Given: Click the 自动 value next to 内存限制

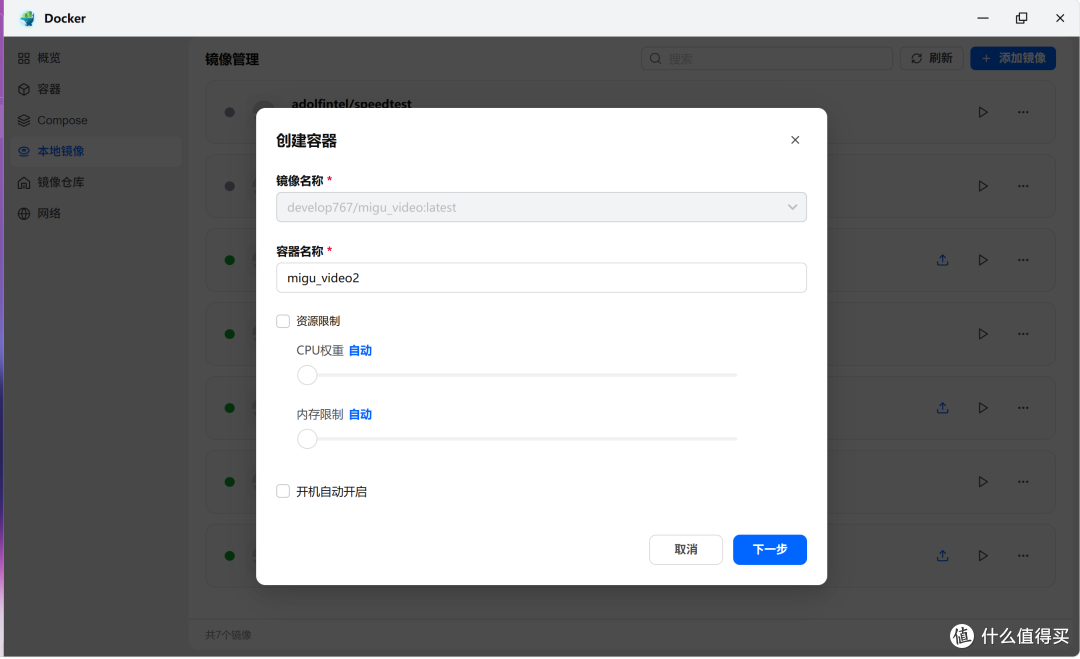Looking at the screenshot, I should click(x=360, y=415).
